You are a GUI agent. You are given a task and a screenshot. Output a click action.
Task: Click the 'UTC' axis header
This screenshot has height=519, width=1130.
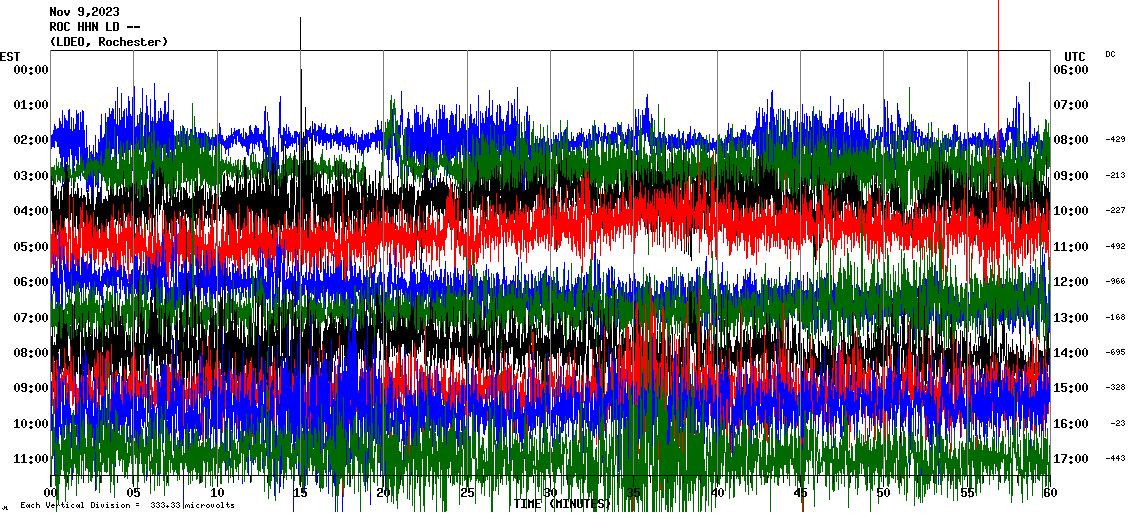(1075, 56)
